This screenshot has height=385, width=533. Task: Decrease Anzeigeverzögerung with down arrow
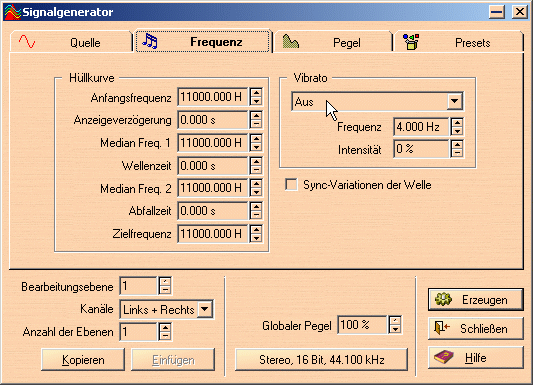pyautogui.click(x=256, y=124)
